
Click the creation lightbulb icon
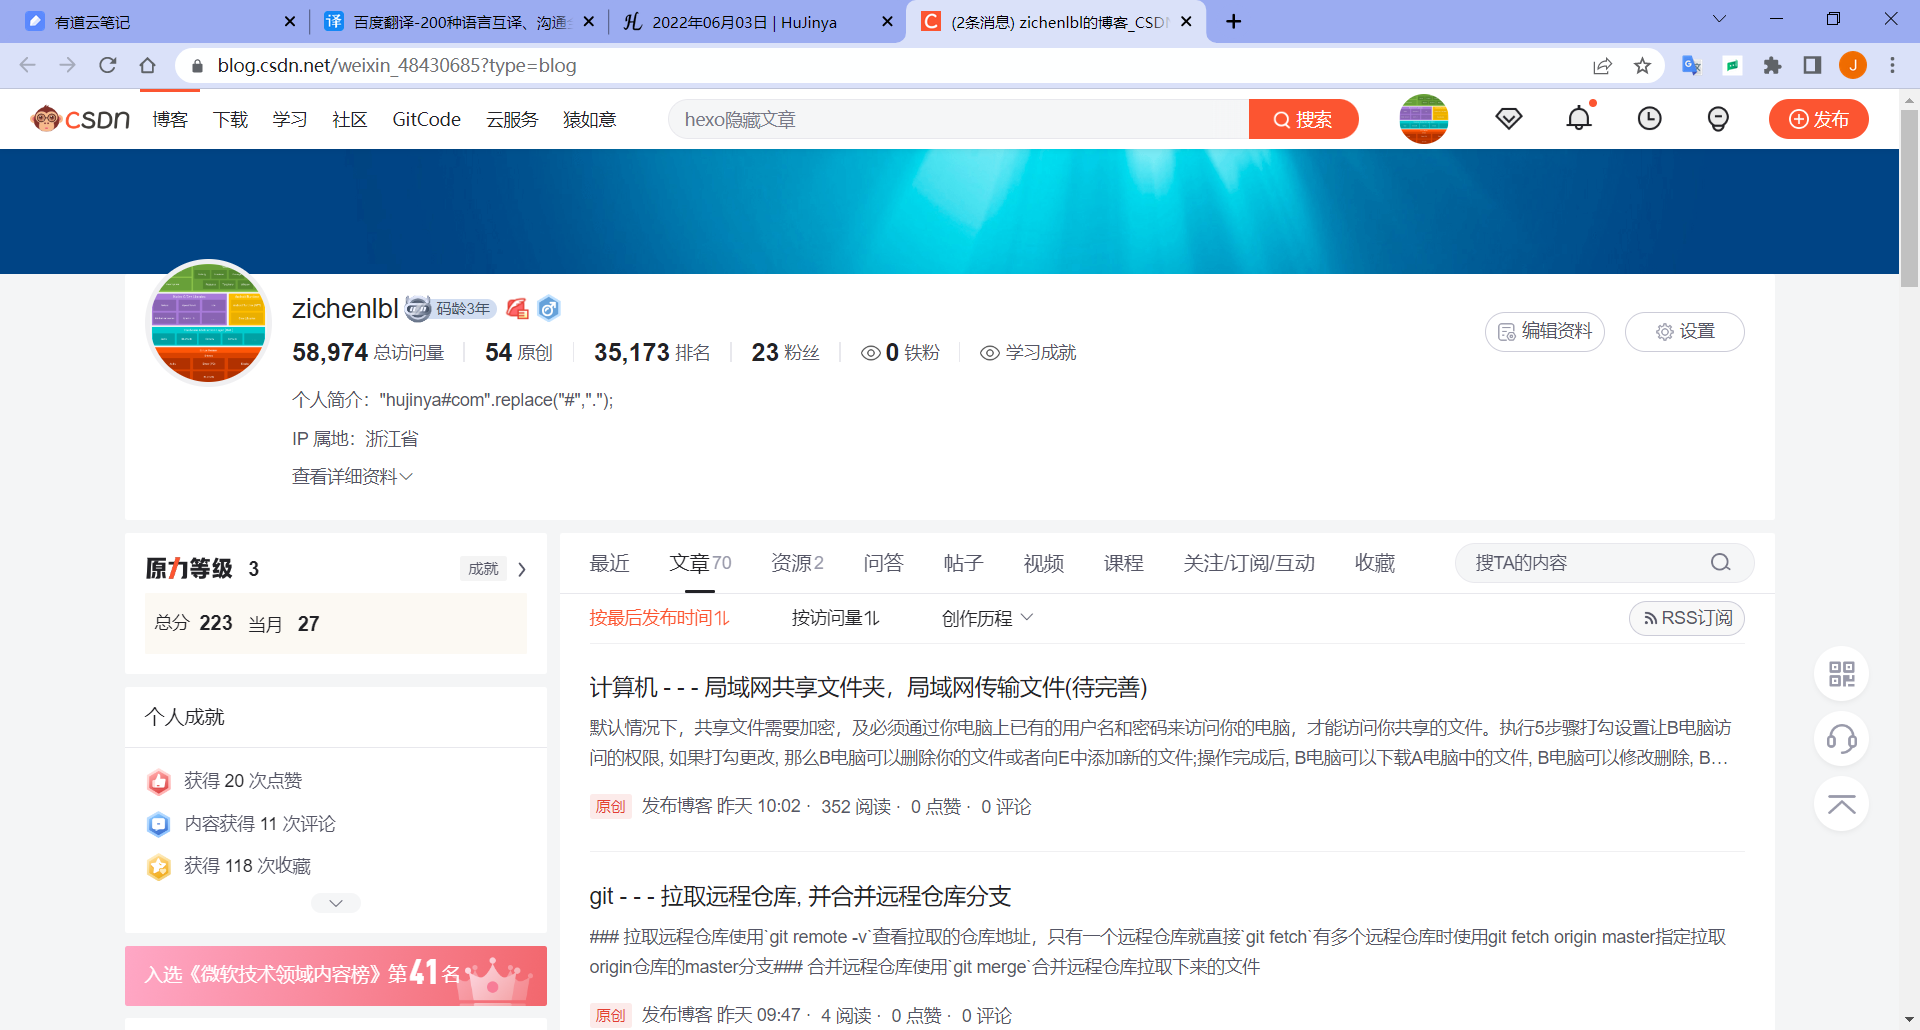(1718, 119)
